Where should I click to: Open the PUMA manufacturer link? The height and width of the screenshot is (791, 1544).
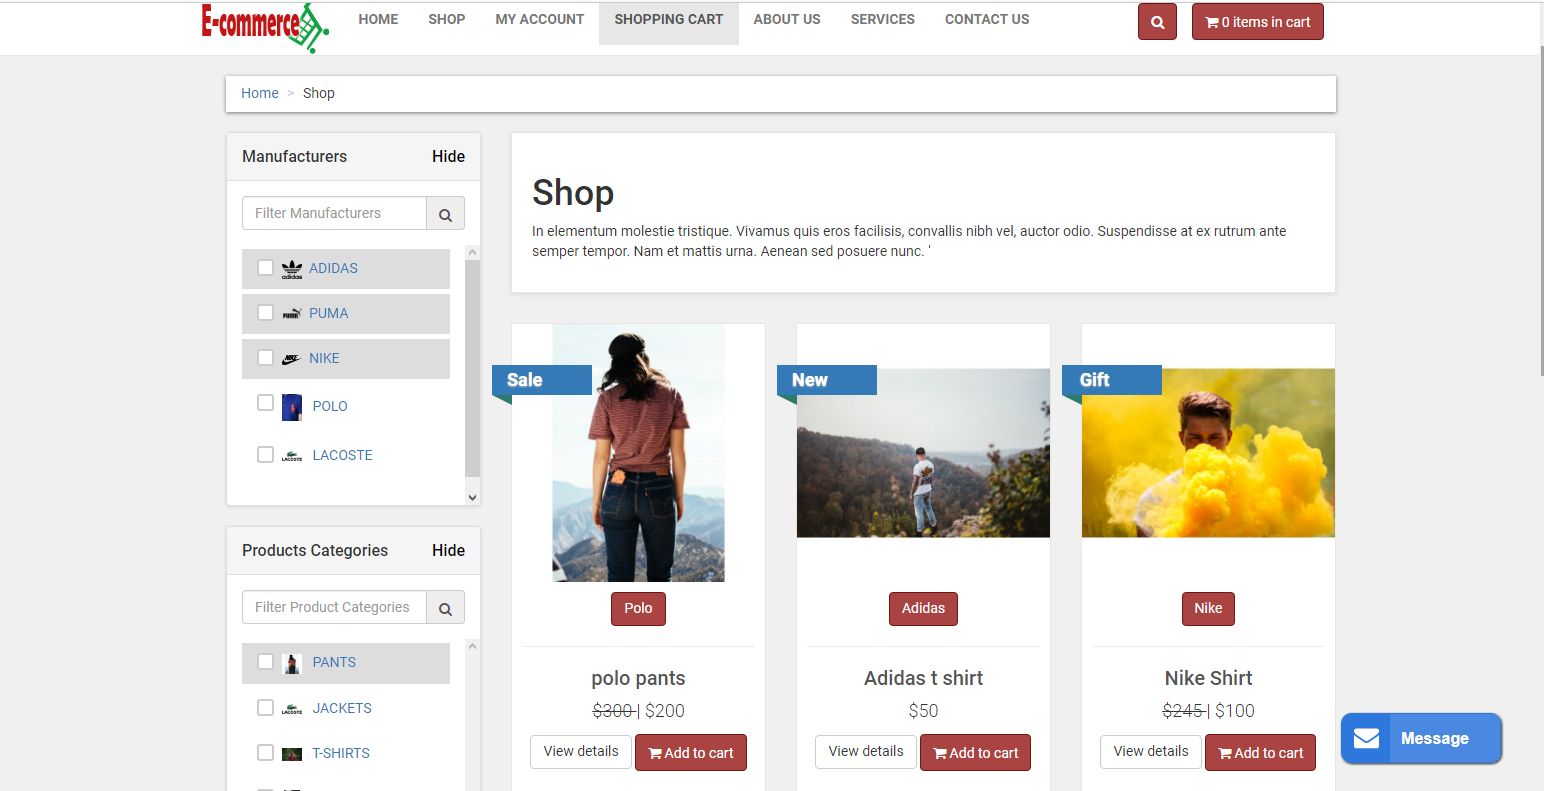coord(329,313)
